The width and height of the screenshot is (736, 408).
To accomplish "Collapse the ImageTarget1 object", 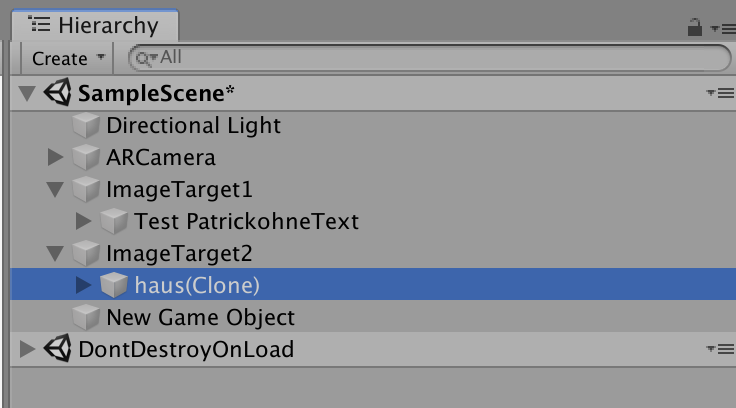I will [55, 190].
